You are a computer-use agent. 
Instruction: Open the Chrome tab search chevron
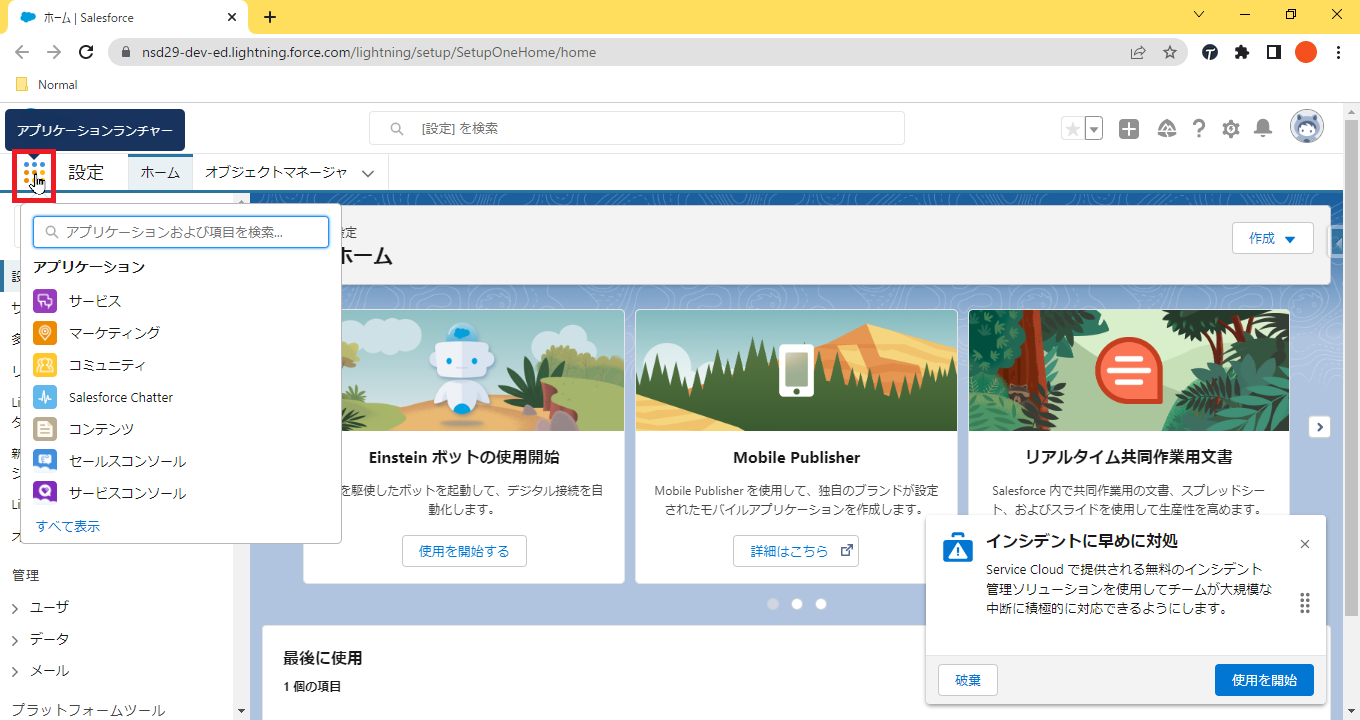[x=1199, y=14]
